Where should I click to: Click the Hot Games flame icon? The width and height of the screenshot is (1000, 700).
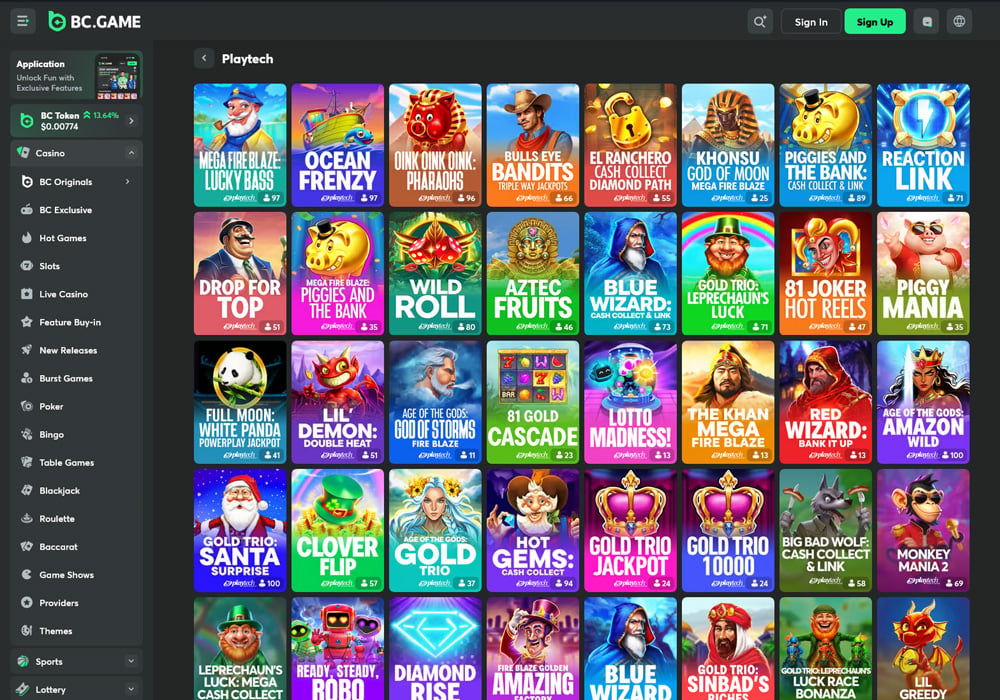[x=27, y=238]
